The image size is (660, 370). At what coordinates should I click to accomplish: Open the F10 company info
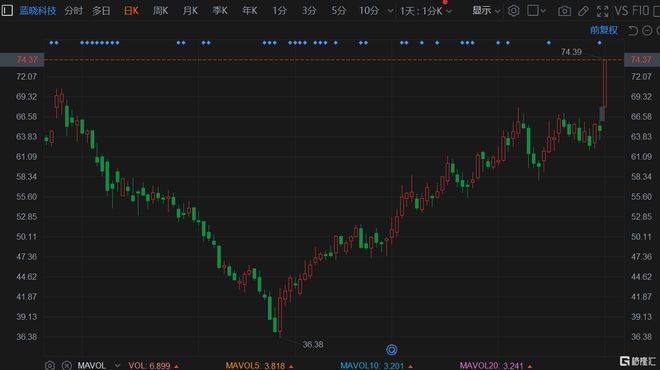tap(641, 11)
